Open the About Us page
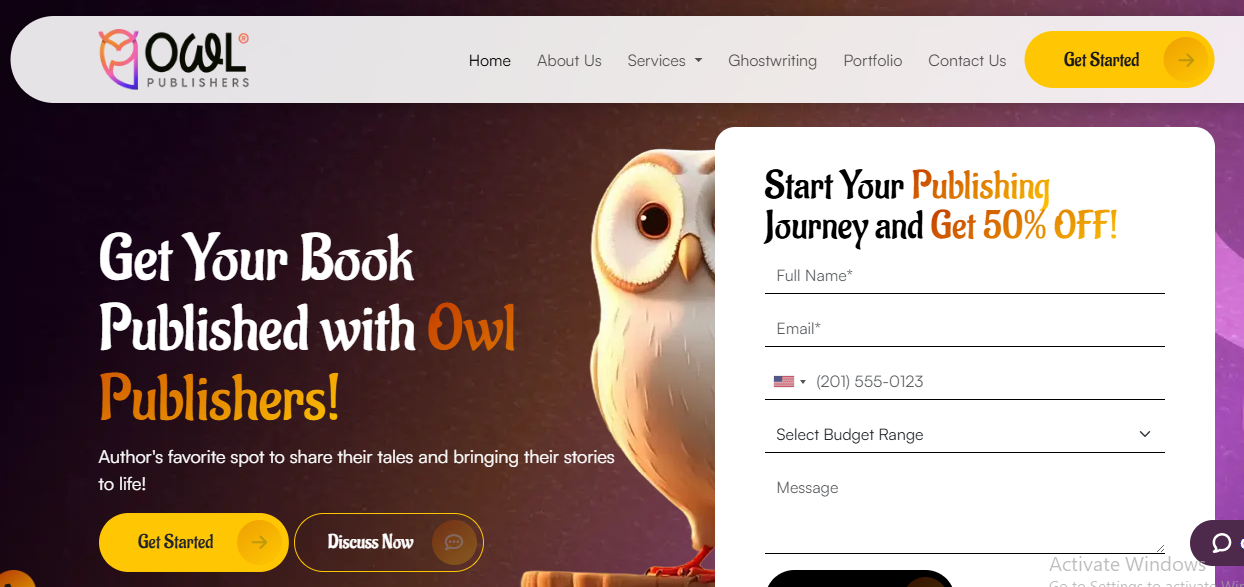Viewport: 1244px width, 587px height. pyautogui.click(x=569, y=60)
